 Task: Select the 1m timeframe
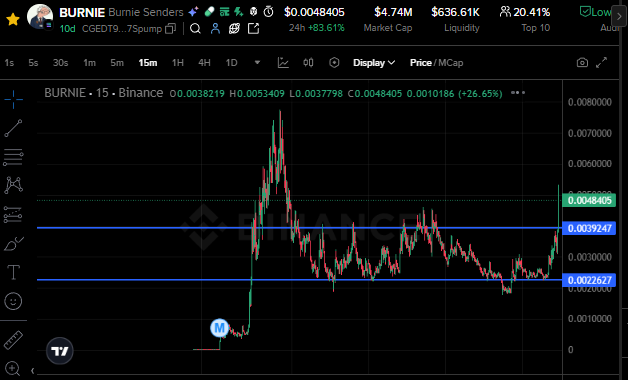coord(89,63)
